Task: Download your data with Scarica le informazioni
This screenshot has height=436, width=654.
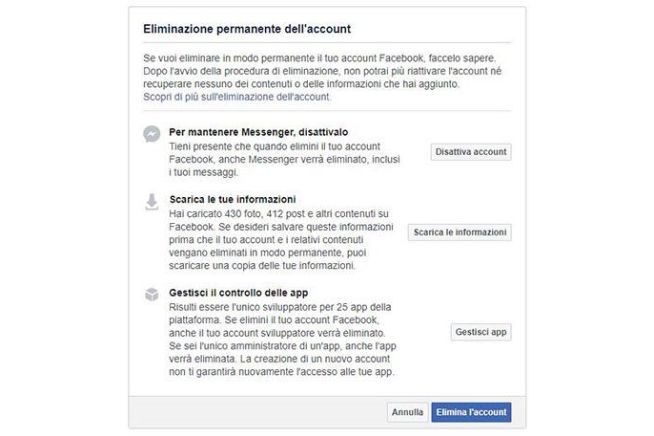Action: tap(460, 232)
